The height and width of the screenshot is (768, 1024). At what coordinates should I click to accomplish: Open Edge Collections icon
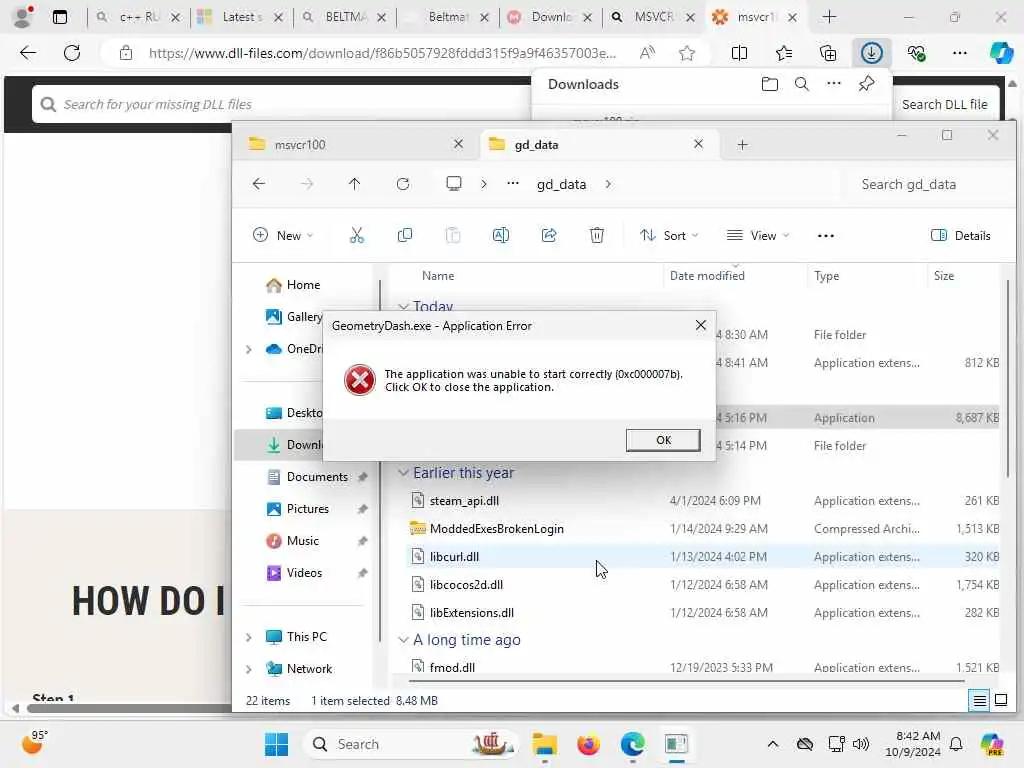[827, 53]
